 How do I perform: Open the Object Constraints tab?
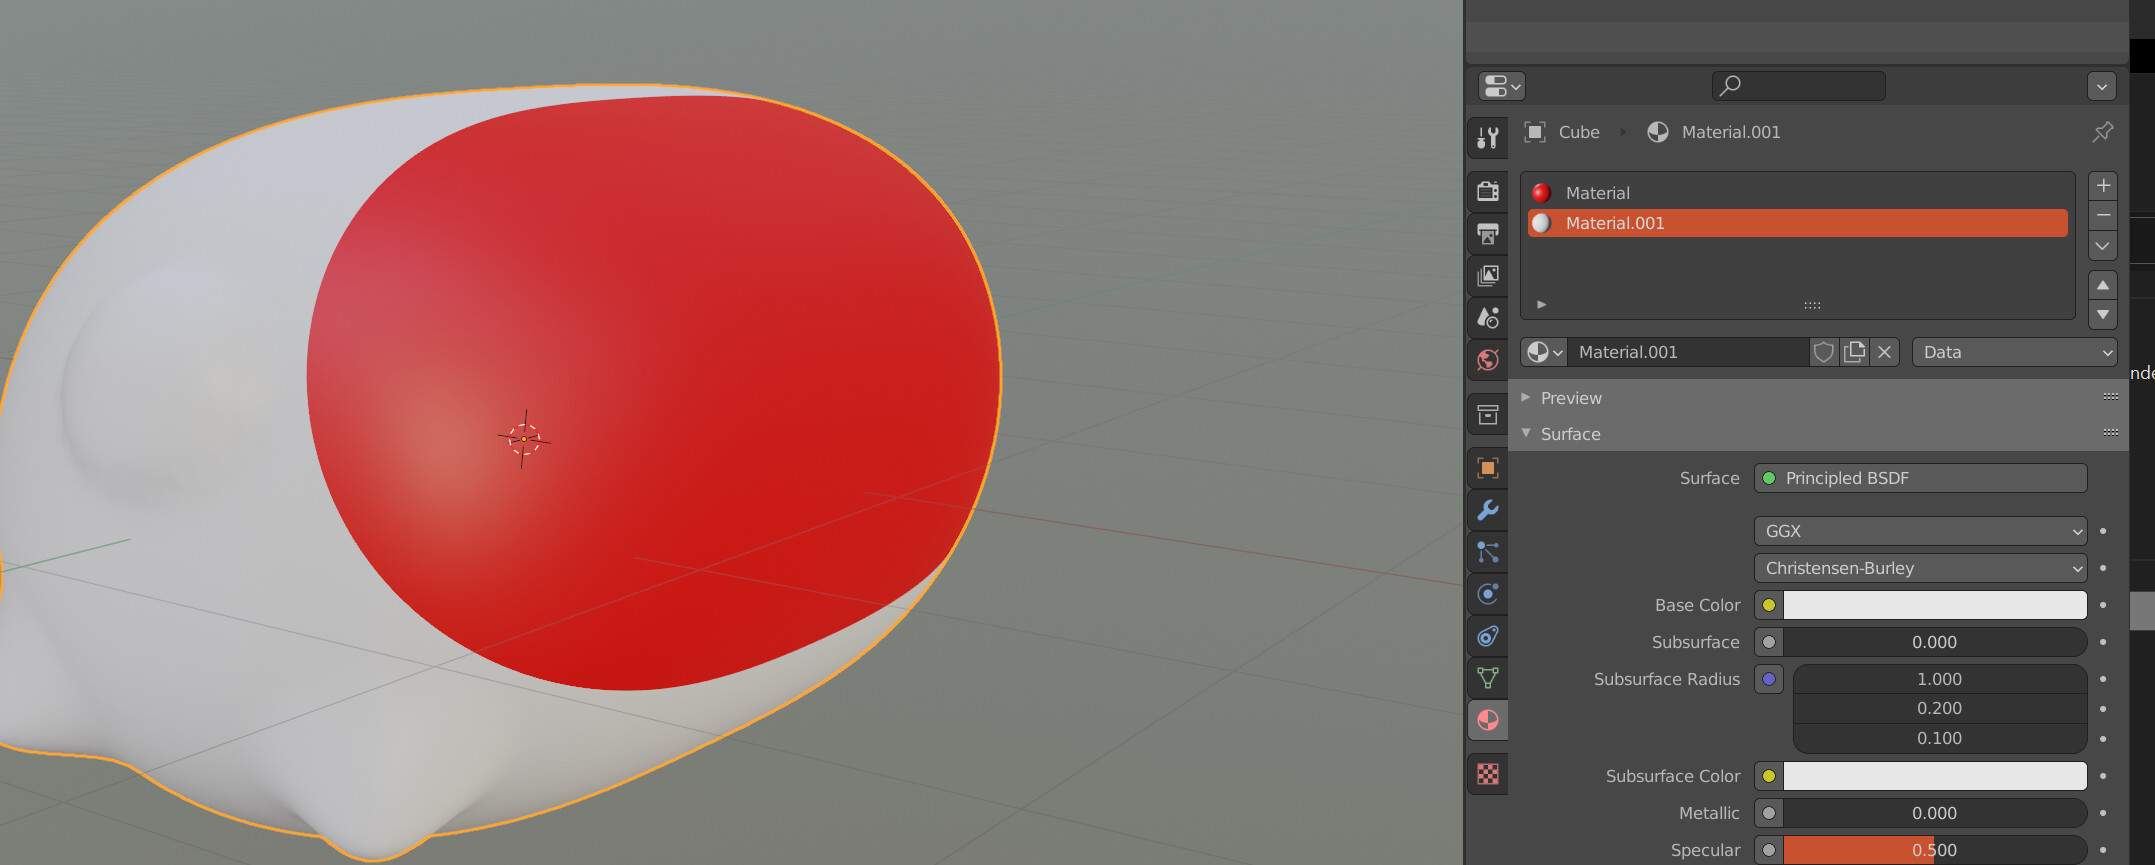(x=1488, y=636)
